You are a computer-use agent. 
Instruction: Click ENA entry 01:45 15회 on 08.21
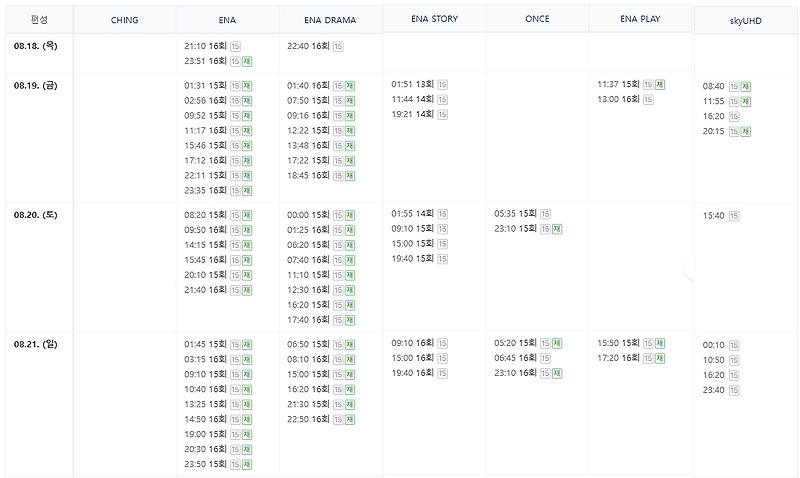tap(205, 344)
